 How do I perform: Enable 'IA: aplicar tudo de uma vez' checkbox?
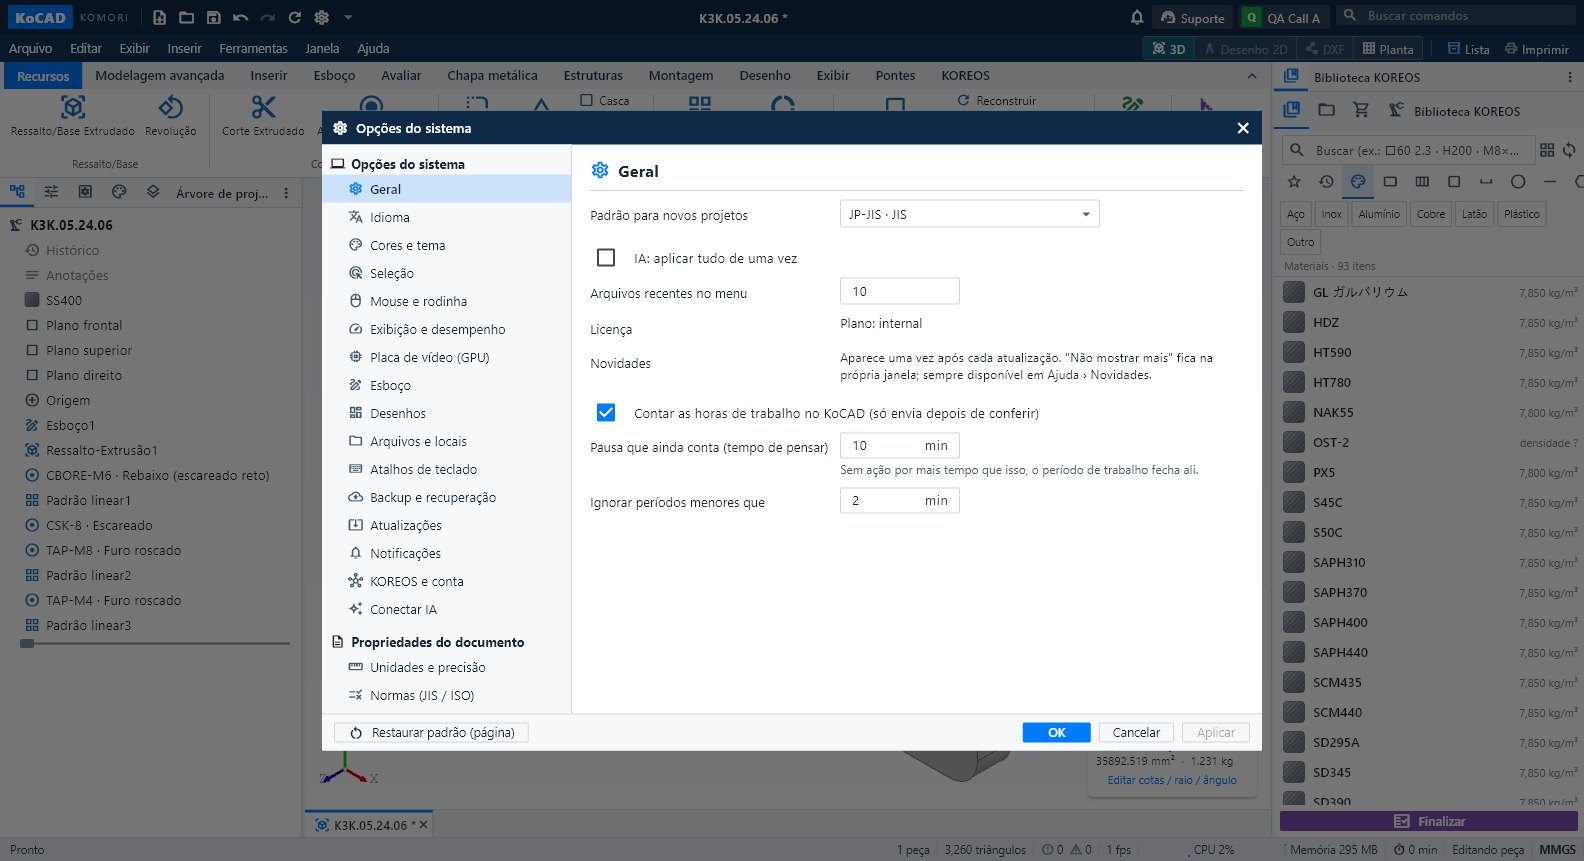pos(606,258)
